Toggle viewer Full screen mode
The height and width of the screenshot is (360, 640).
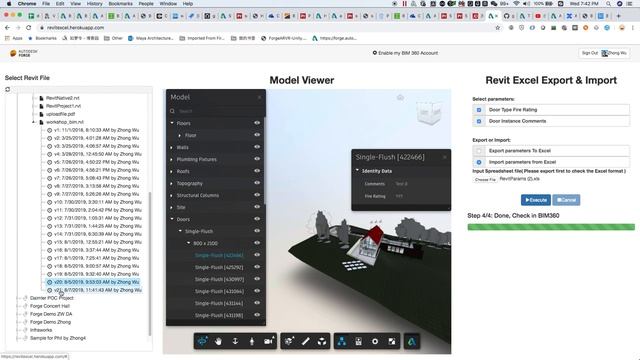pyautogui.click(x=392, y=341)
